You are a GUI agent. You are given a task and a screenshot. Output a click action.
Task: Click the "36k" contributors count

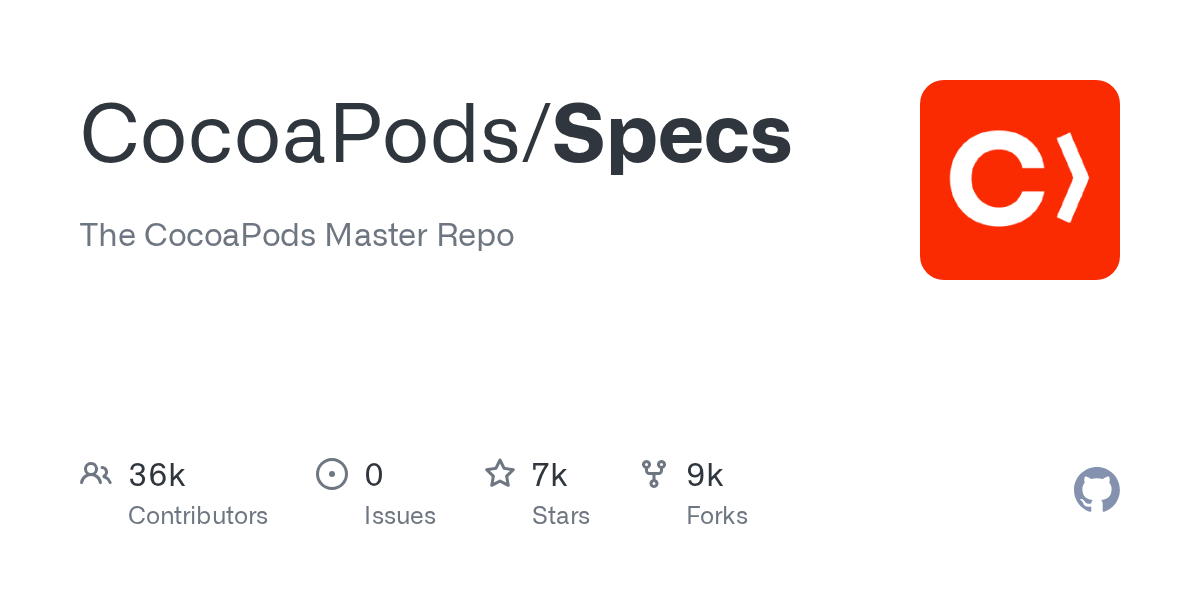[157, 475]
